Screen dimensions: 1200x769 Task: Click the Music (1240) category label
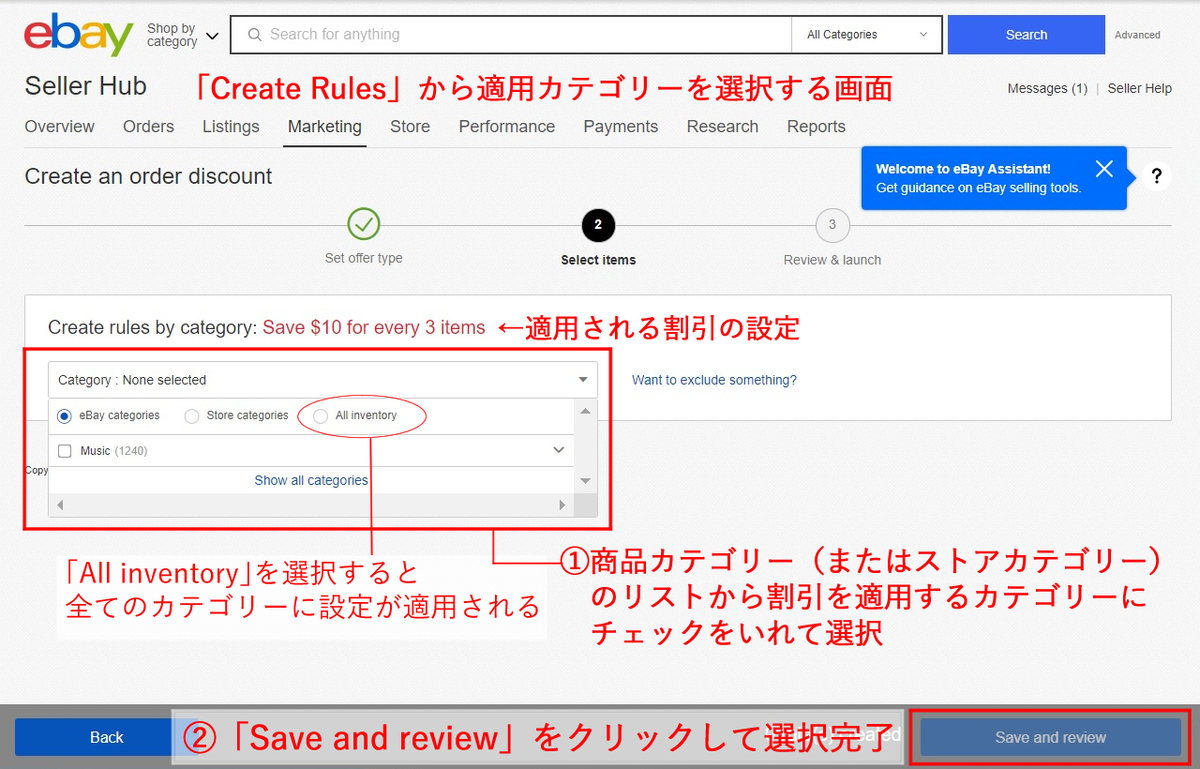click(114, 451)
